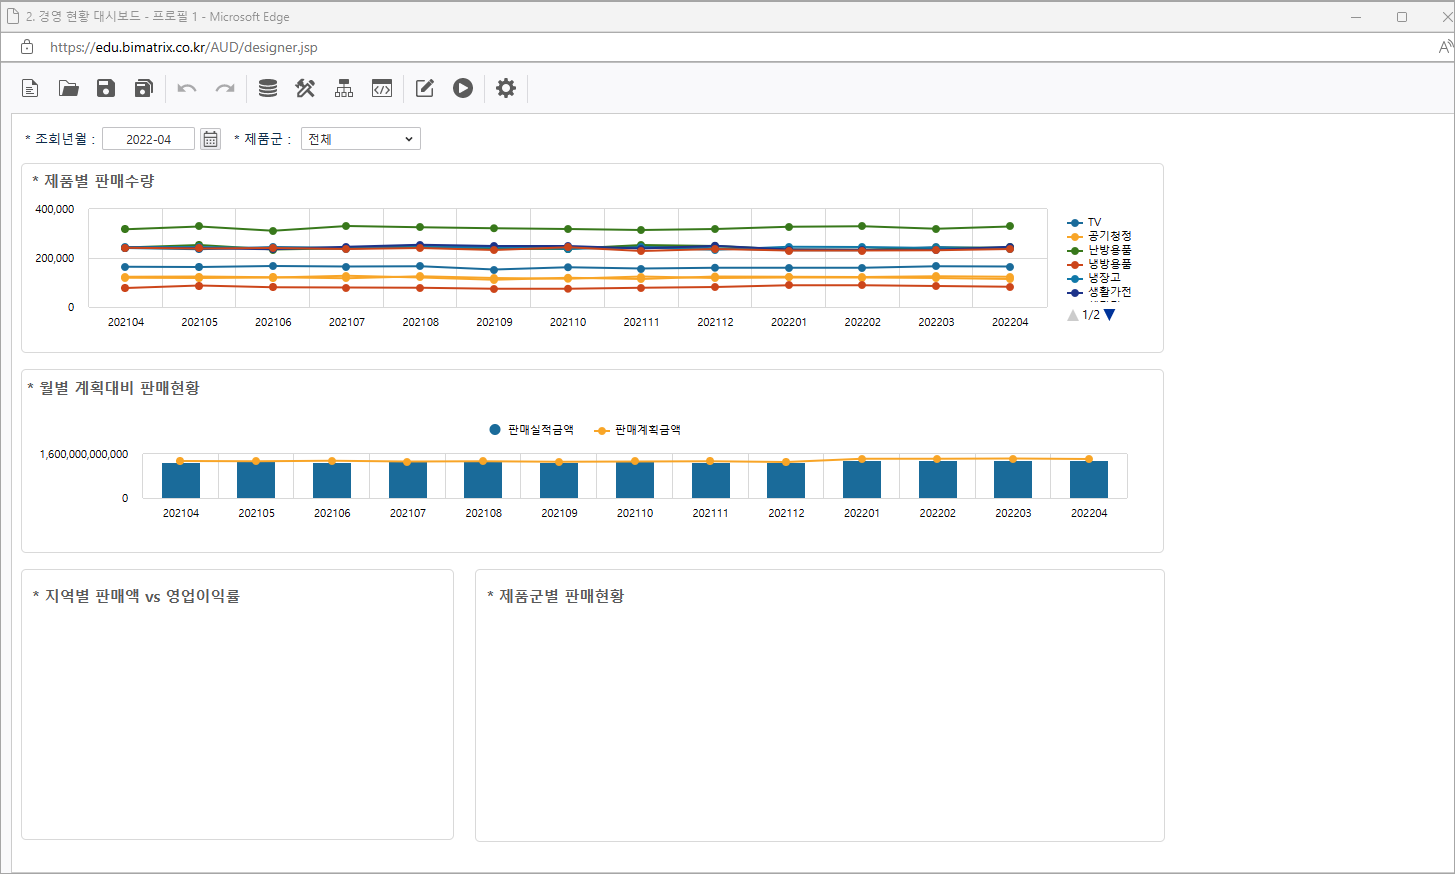Screen dimensions: 1455x874
Task: Save the dashboard with the floppy icon
Action: (106, 88)
